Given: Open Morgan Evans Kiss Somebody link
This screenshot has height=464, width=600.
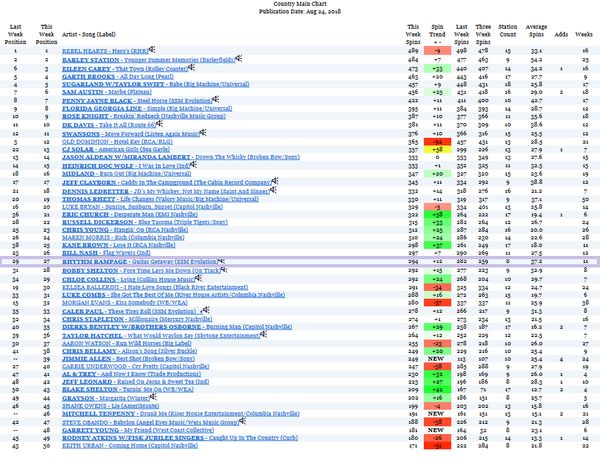Looking at the screenshot, I should 125,303.
